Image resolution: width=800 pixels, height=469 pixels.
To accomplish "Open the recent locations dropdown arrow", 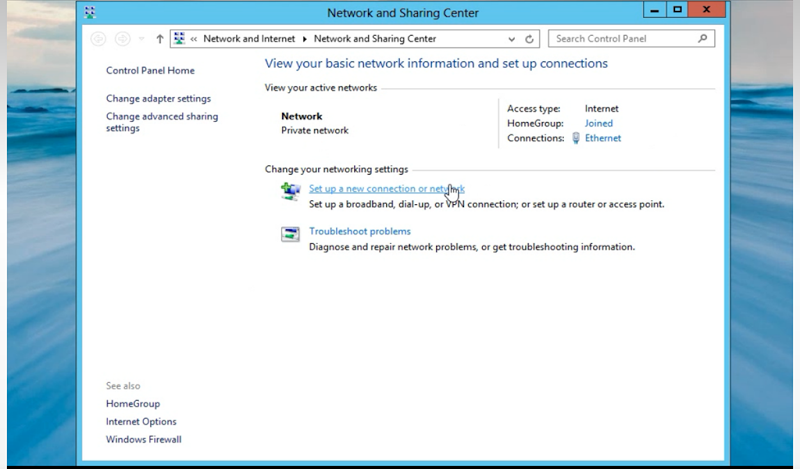I will [141, 39].
